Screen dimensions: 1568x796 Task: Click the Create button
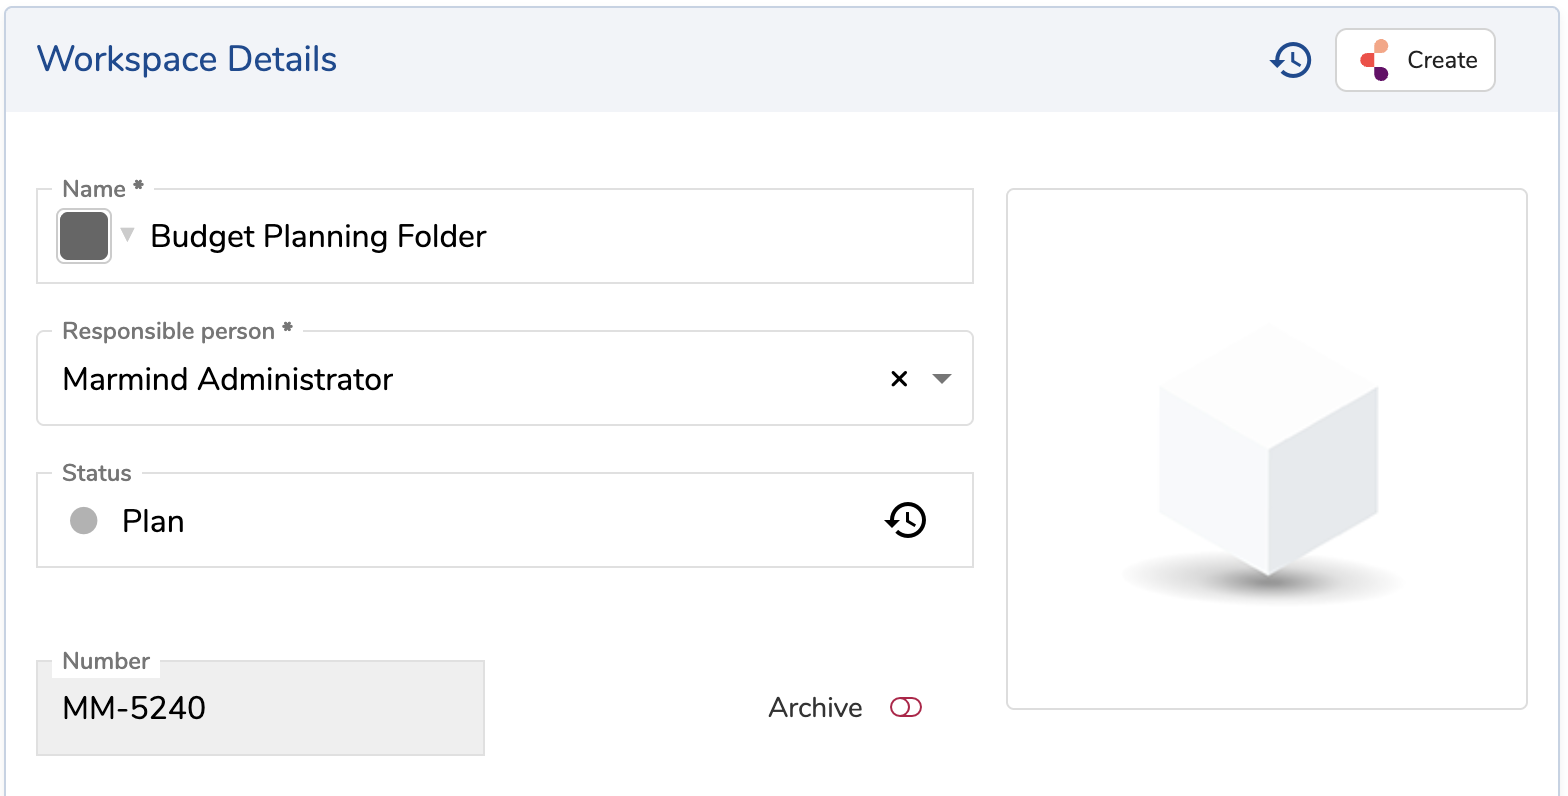(1415, 60)
